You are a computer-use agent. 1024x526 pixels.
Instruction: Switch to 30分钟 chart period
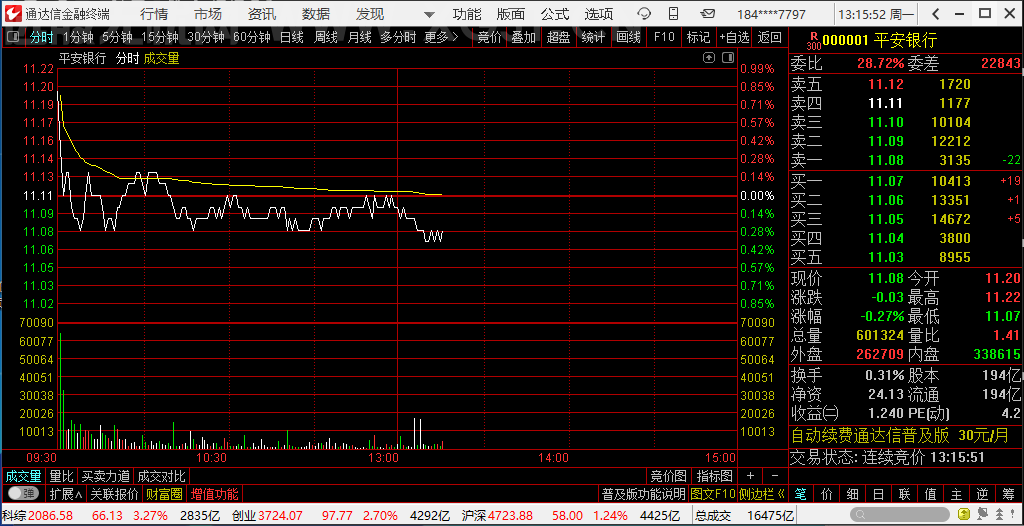[206, 37]
